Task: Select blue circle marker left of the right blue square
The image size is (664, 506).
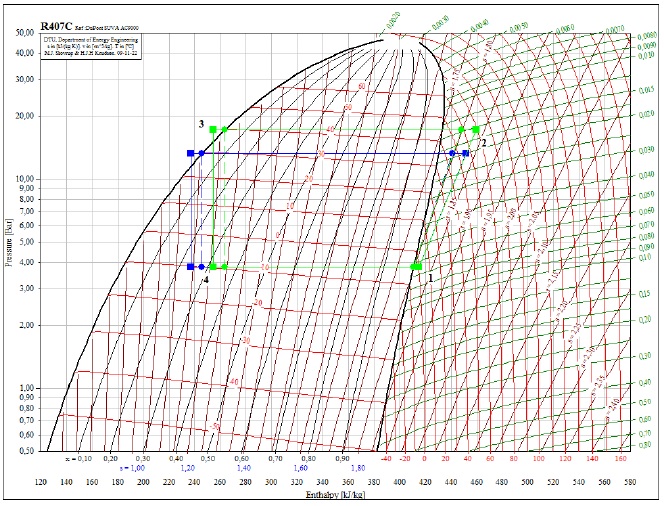Action: (x=452, y=153)
